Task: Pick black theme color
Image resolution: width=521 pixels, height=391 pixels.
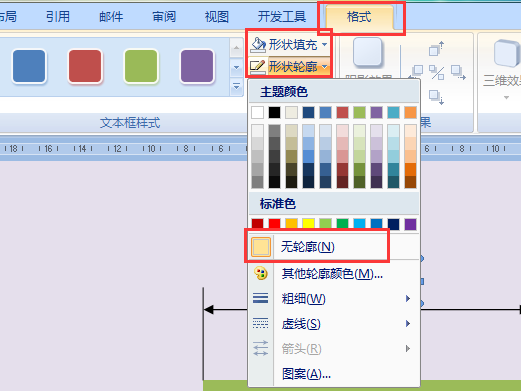Action: tap(274, 113)
